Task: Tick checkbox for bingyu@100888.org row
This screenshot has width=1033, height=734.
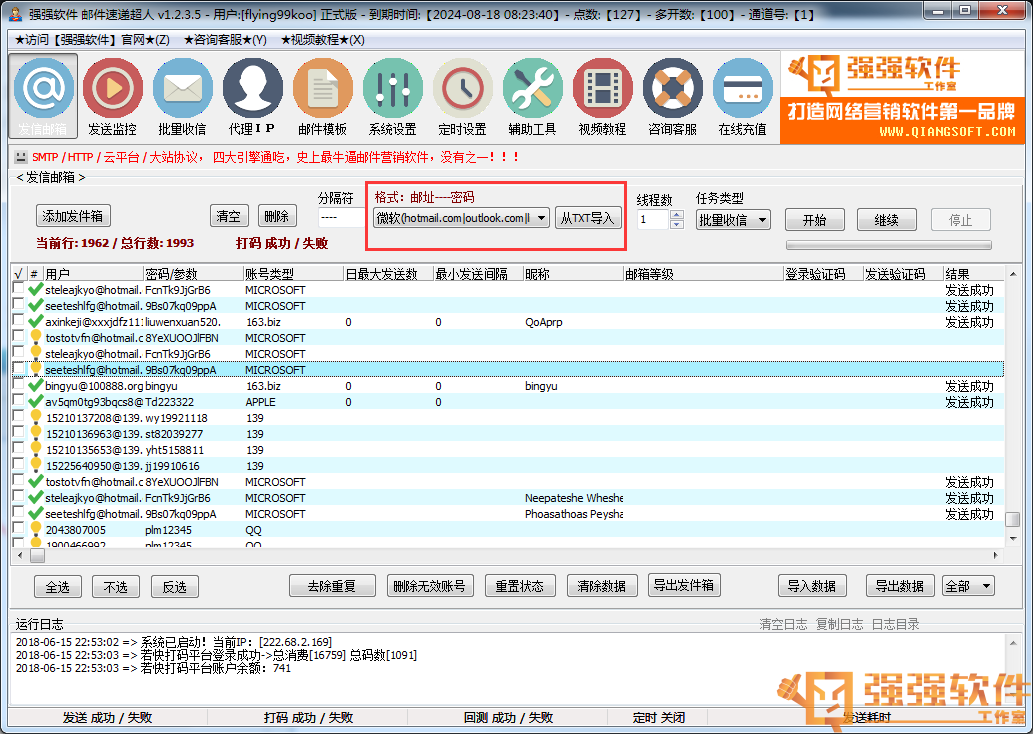Action: pyautogui.click(x=18, y=384)
